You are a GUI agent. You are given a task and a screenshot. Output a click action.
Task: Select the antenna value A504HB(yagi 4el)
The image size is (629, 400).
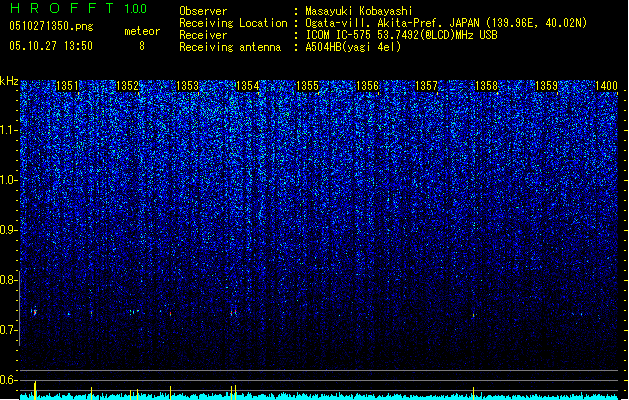[x=353, y=47]
